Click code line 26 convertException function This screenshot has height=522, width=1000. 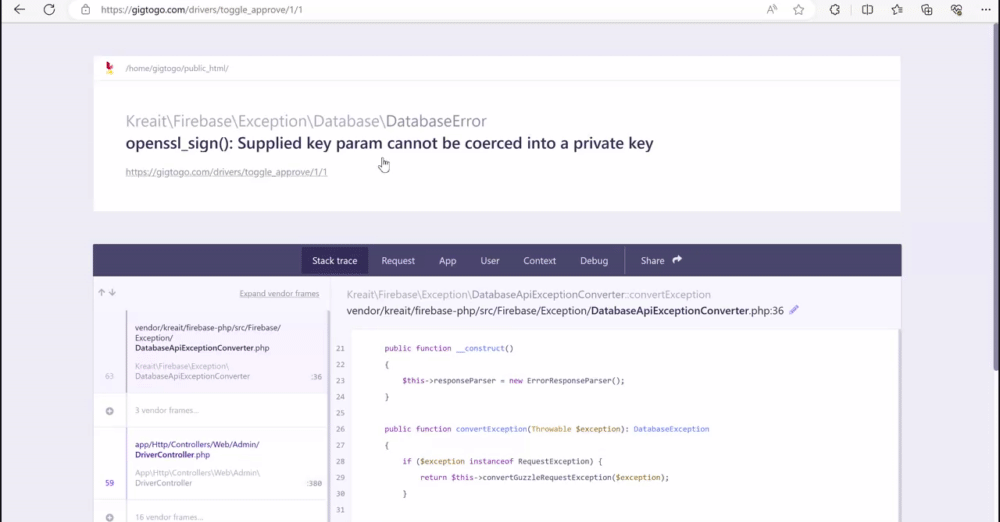coord(547,429)
